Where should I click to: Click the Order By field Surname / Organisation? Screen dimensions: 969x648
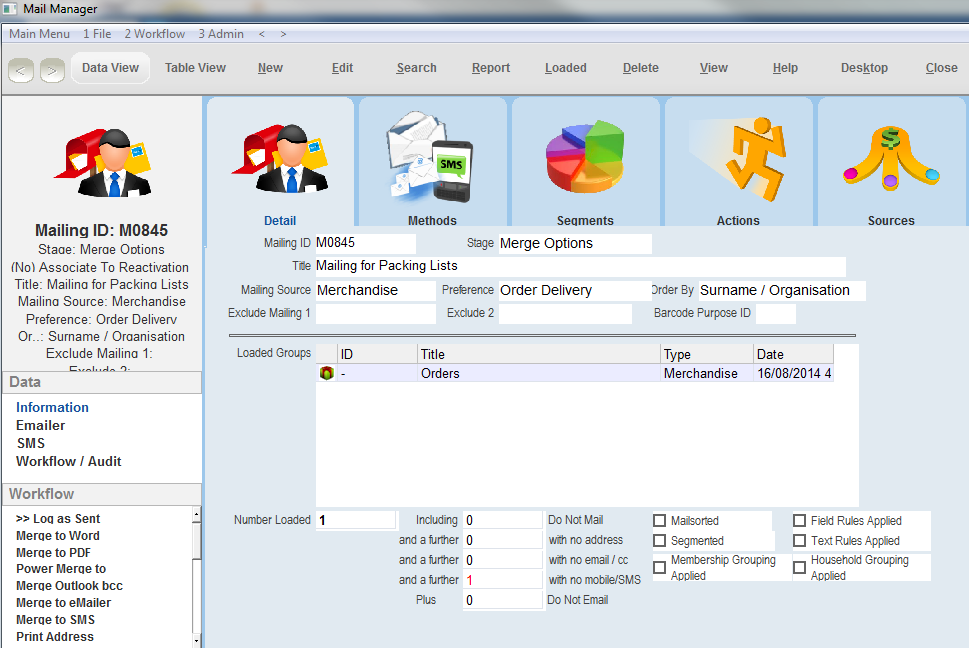point(782,290)
